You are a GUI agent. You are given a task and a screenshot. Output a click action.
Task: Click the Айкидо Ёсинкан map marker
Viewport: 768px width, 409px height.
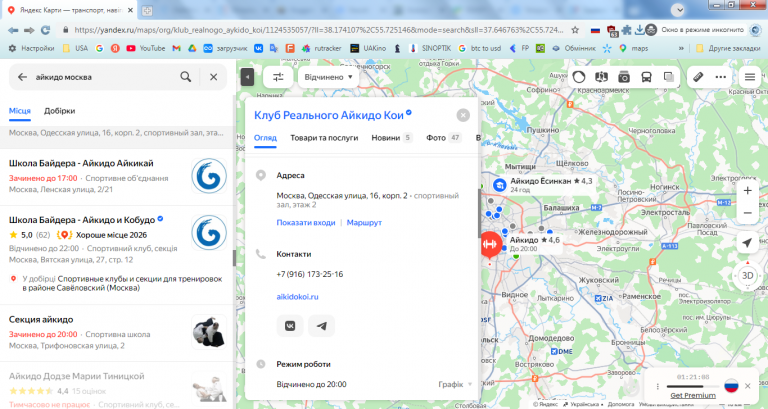500,185
